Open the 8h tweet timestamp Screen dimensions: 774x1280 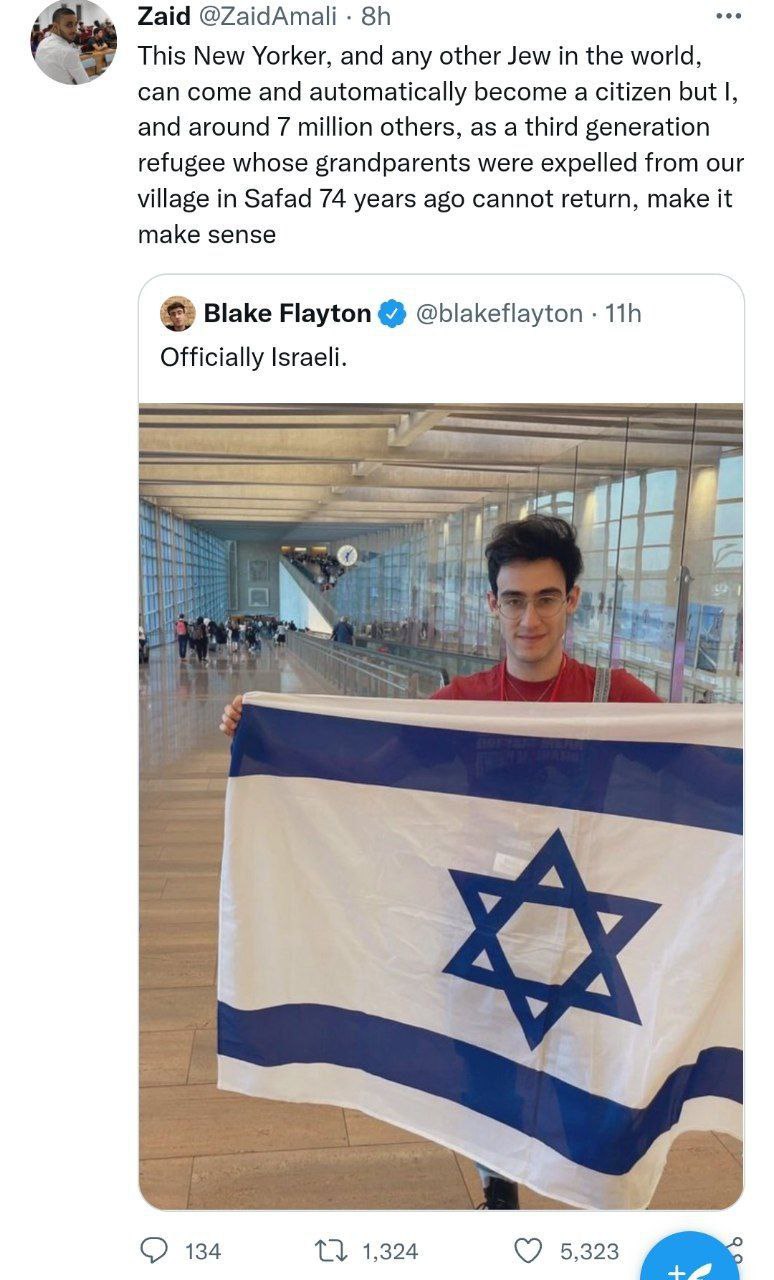point(376,16)
